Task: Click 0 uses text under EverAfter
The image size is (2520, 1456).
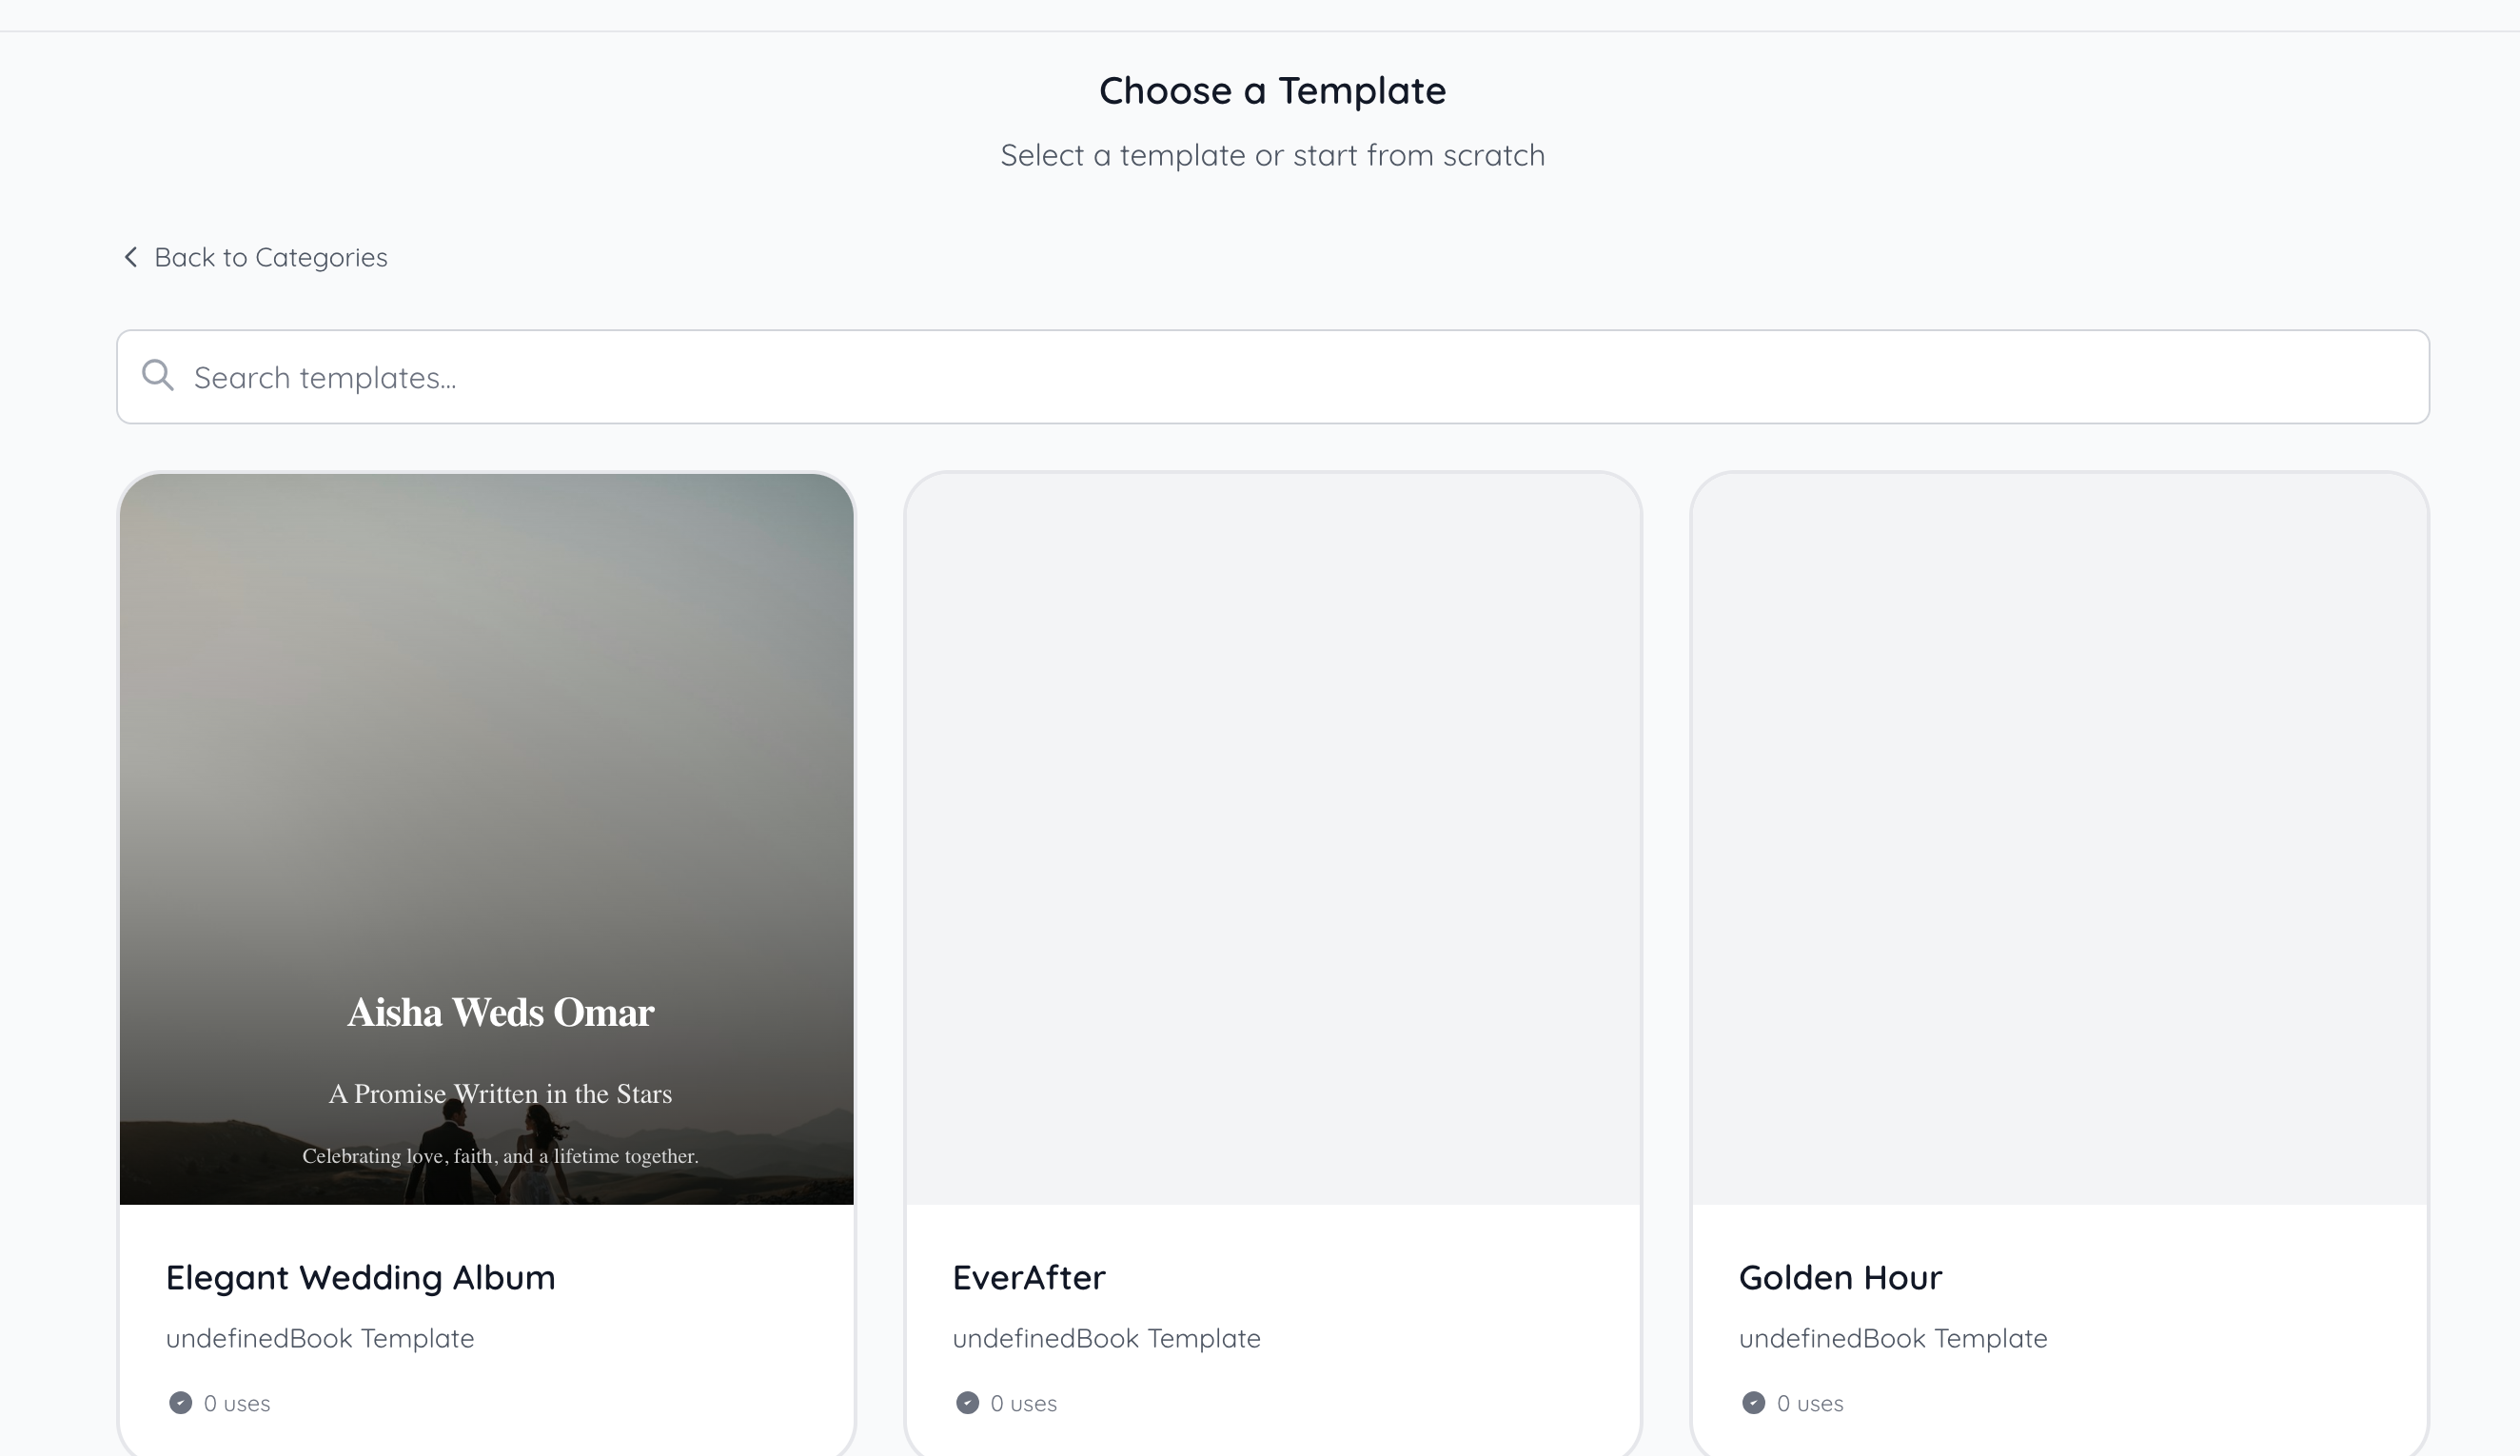Action: click(x=1023, y=1404)
